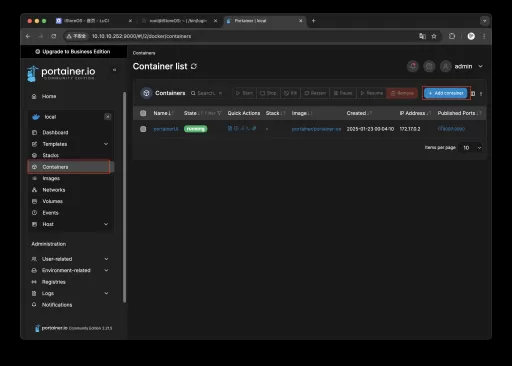Expand the User-related section
This screenshot has height=366, width=512.
click(x=106, y=259)
